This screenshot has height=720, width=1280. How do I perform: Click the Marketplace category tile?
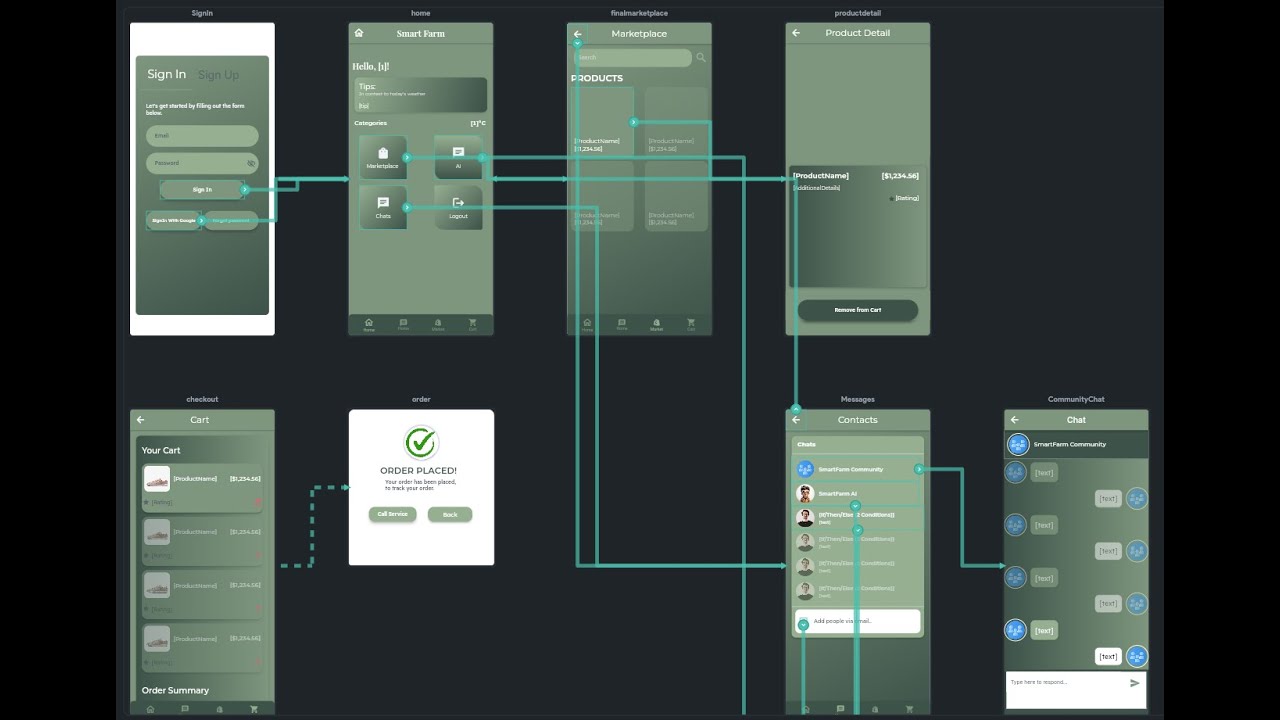pos(383,158)
